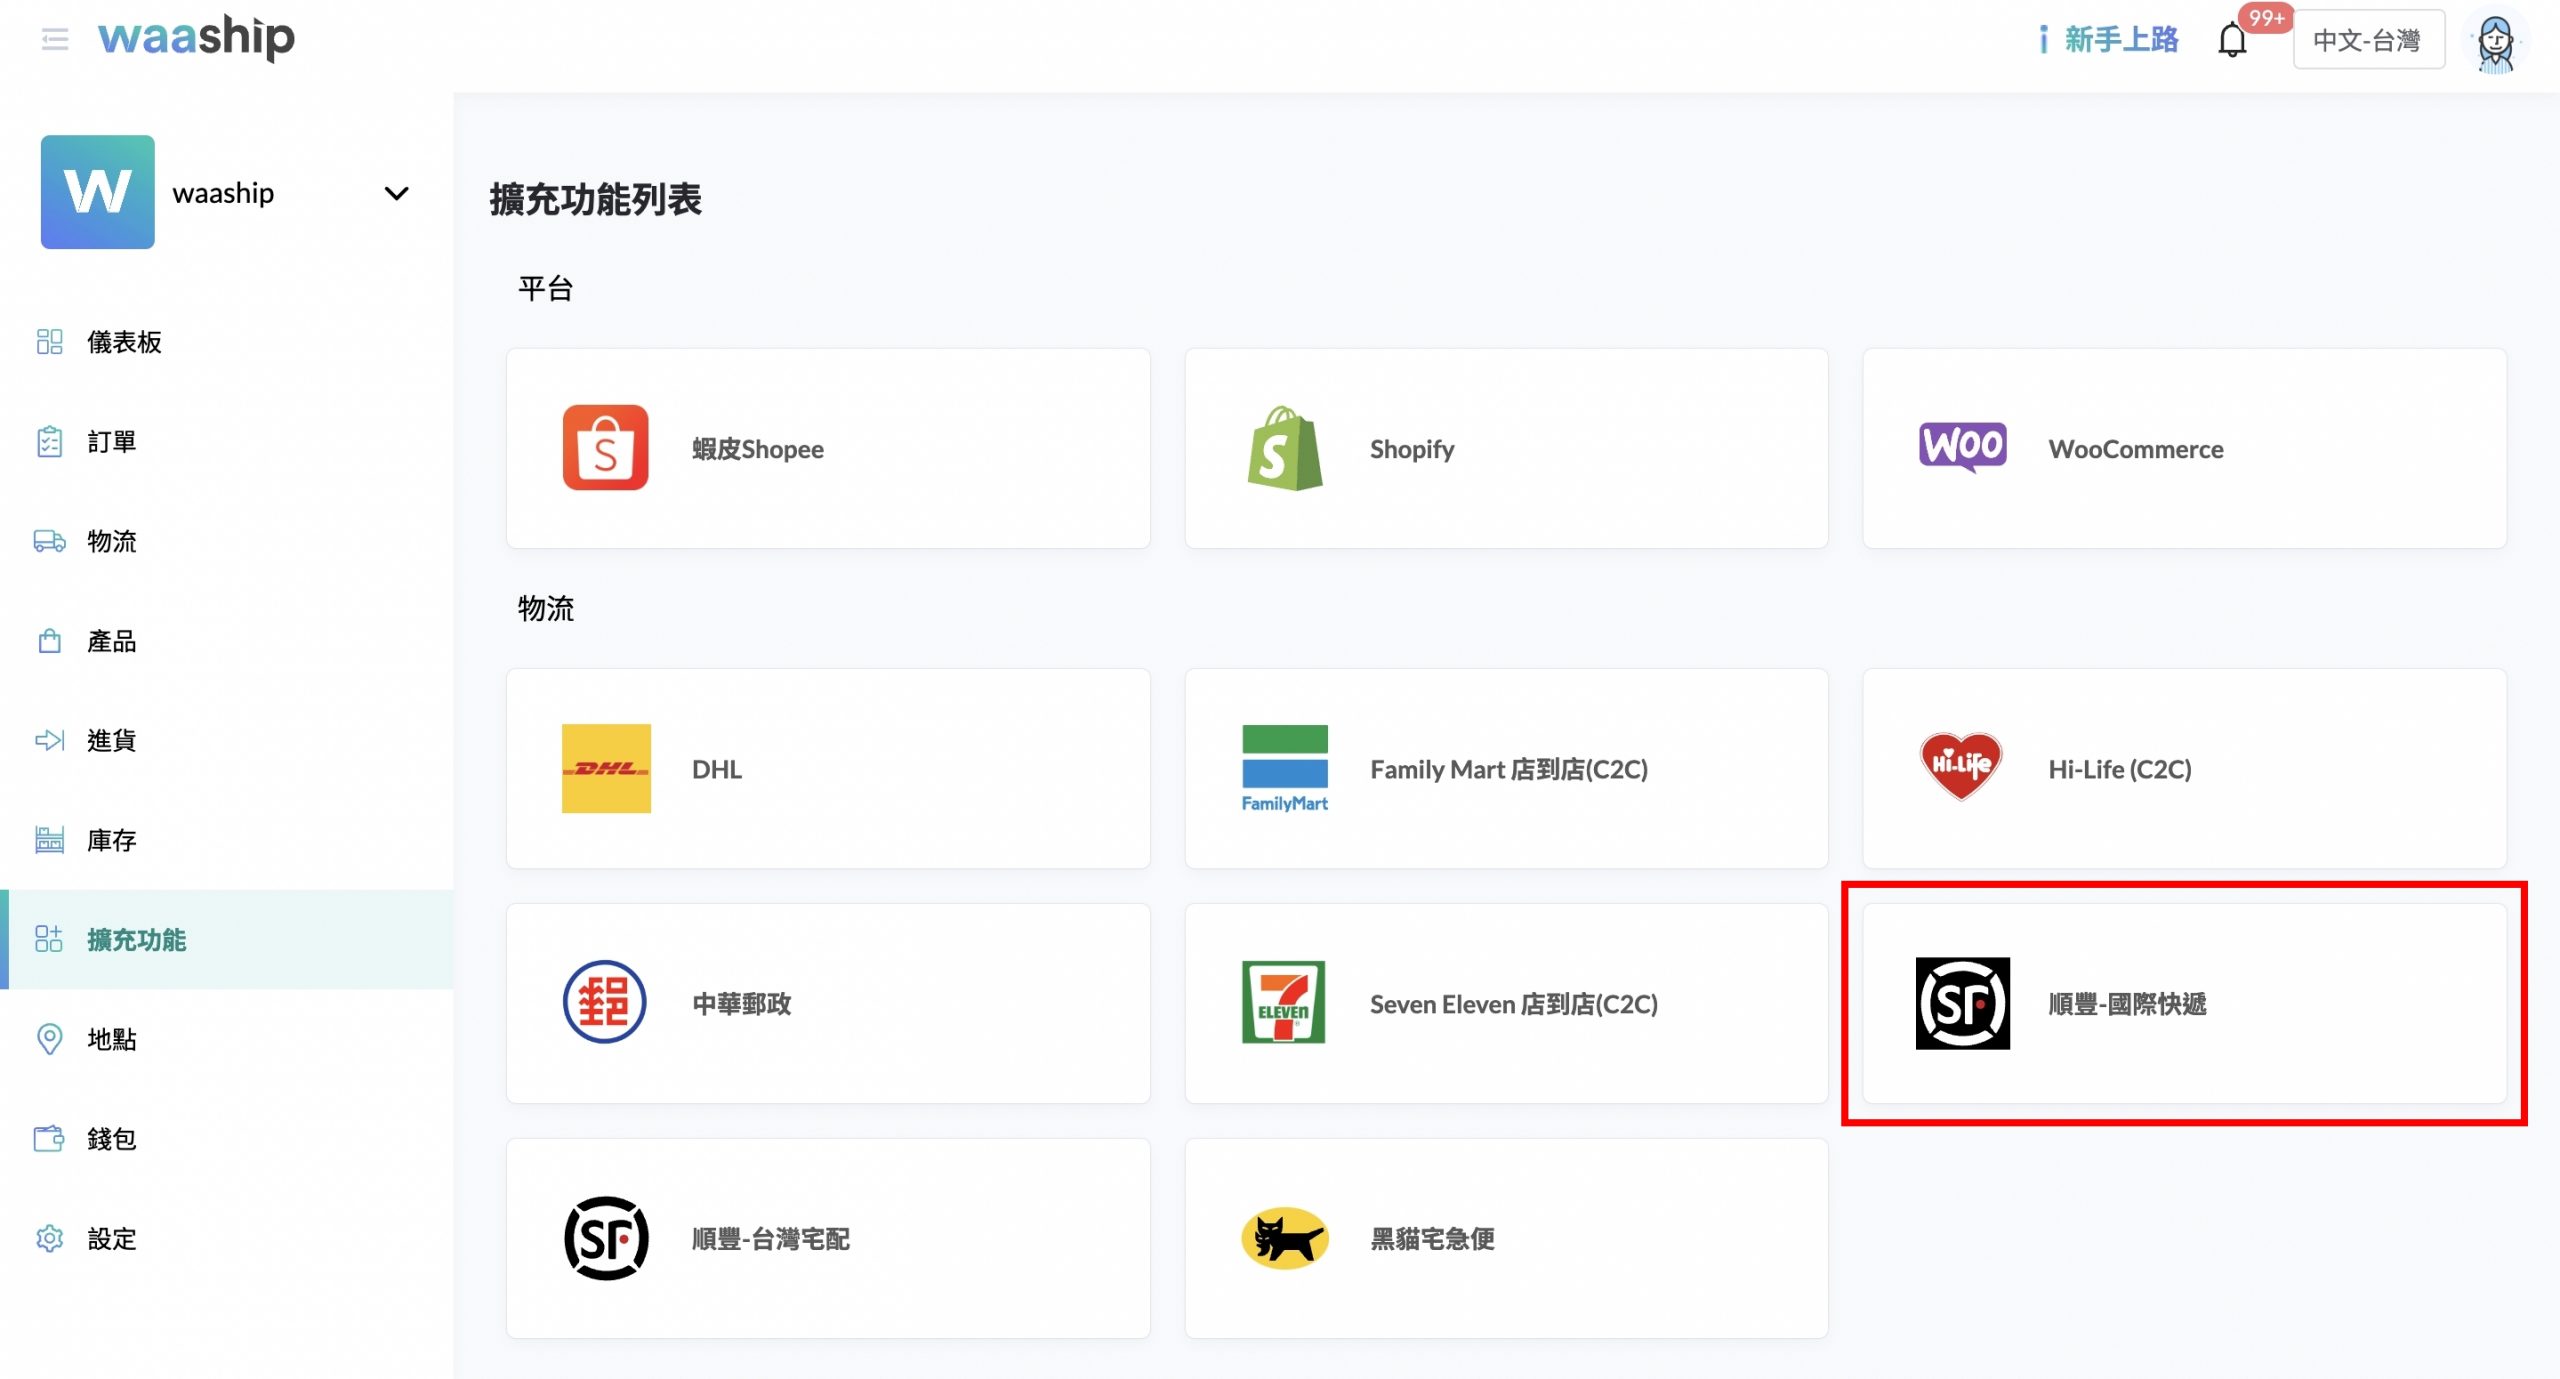Click the user avatar icon
Image resolution: width=2560 pixels, height=1379 pixels.
[2495, 42]
